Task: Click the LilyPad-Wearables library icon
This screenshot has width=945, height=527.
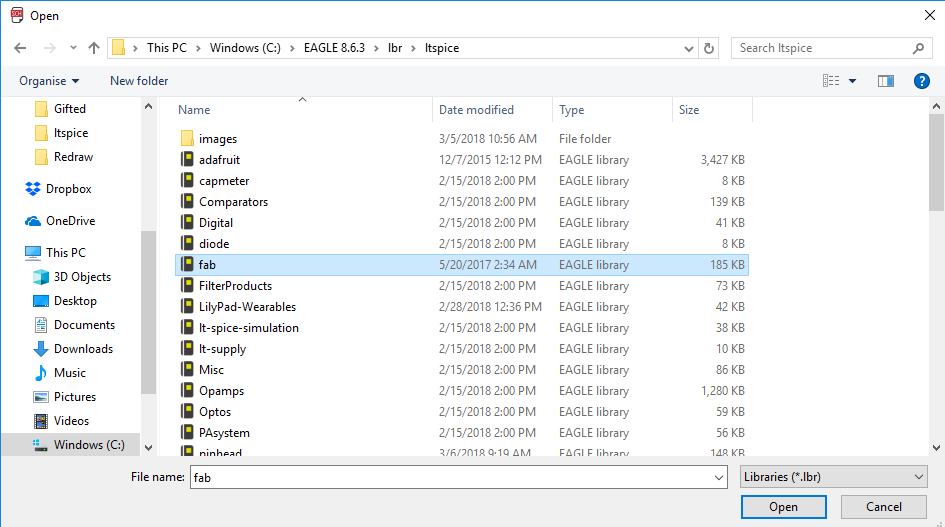Action: [x=187, y=307]
